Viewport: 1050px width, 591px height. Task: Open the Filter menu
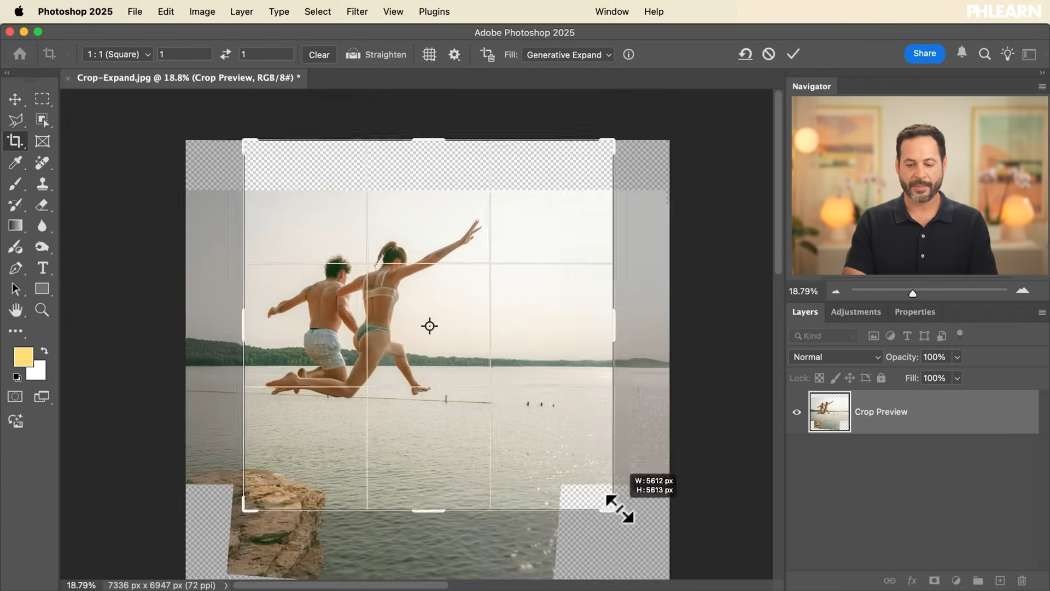tap(357, 11)
